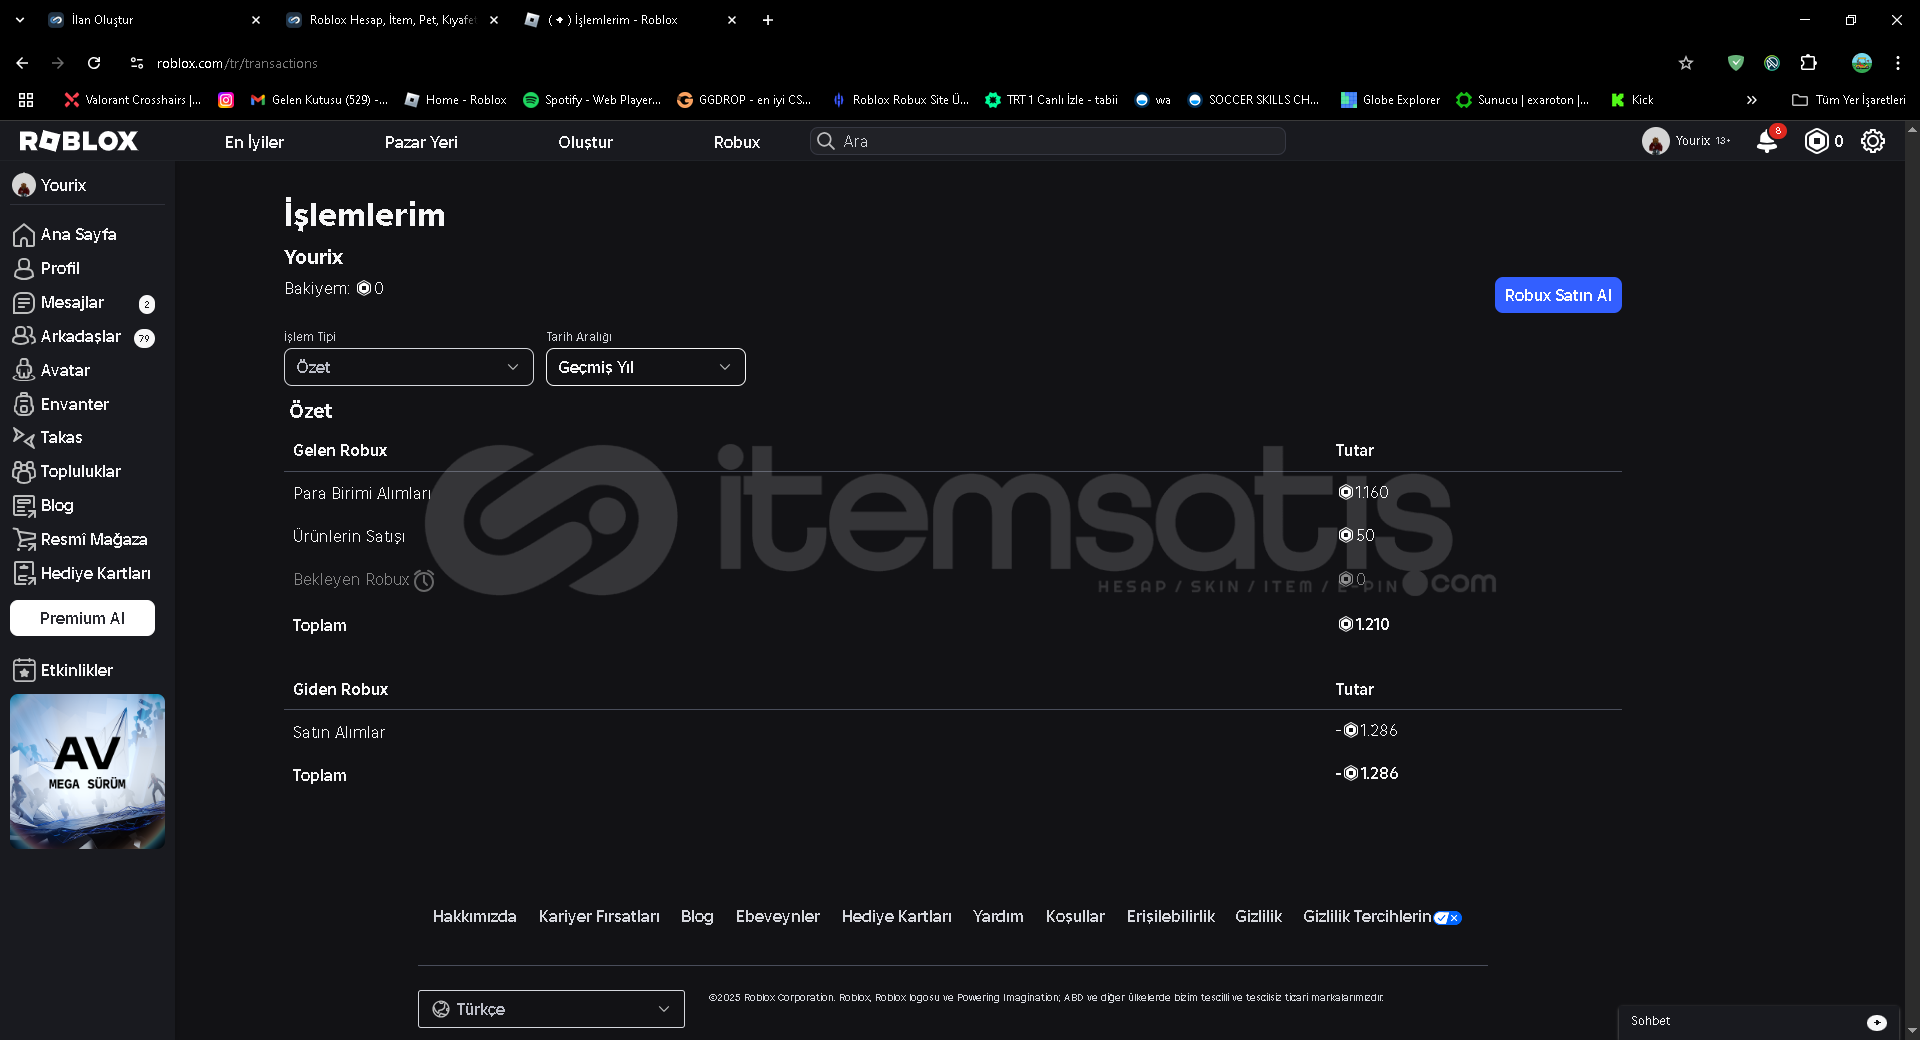Toggle the Gizlilik Tercihlerin privacy switch icon
Screen dimensions: 1920x1040
pos(1447,918)
